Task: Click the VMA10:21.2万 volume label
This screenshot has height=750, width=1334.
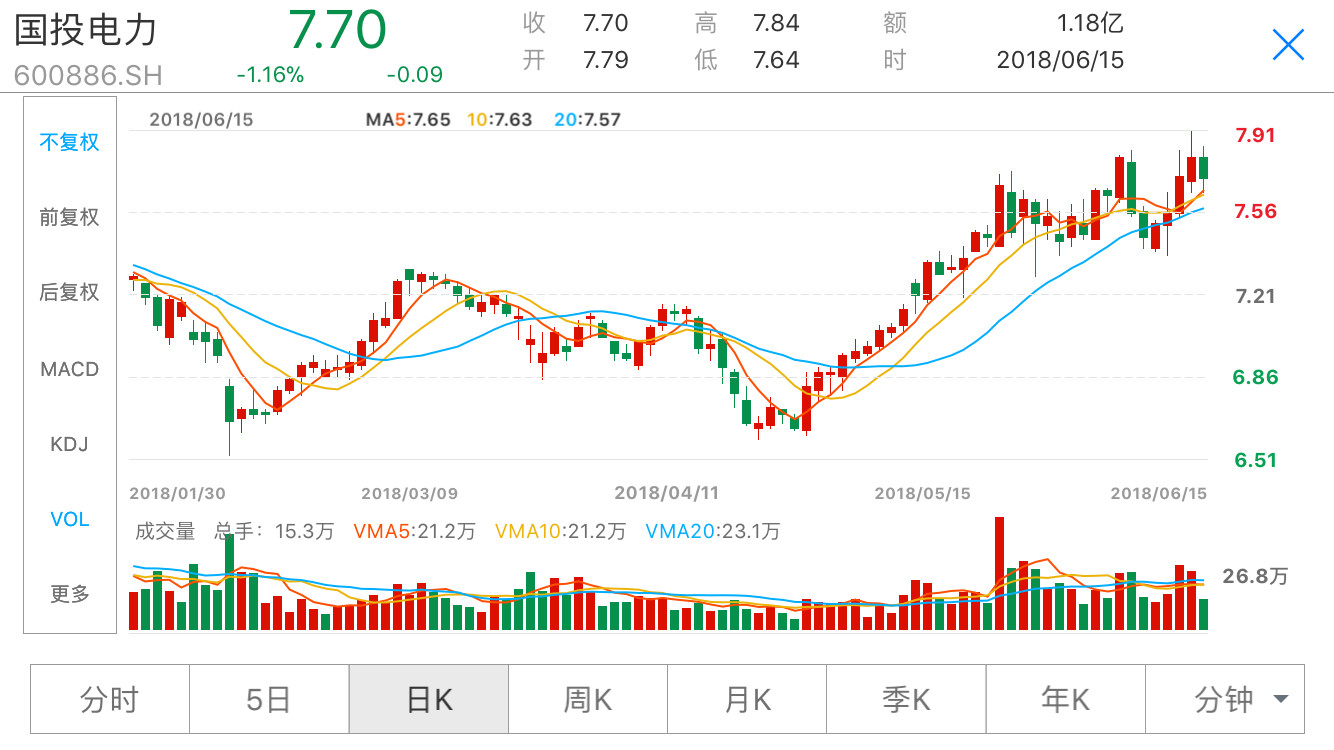Action: 561,532
